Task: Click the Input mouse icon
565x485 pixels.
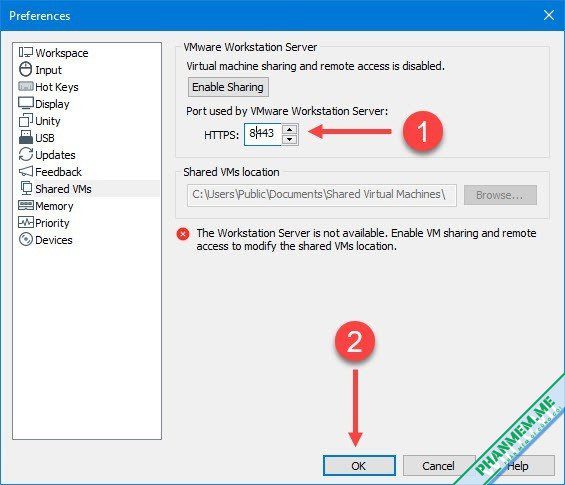Action: click(x=26, y=69)
